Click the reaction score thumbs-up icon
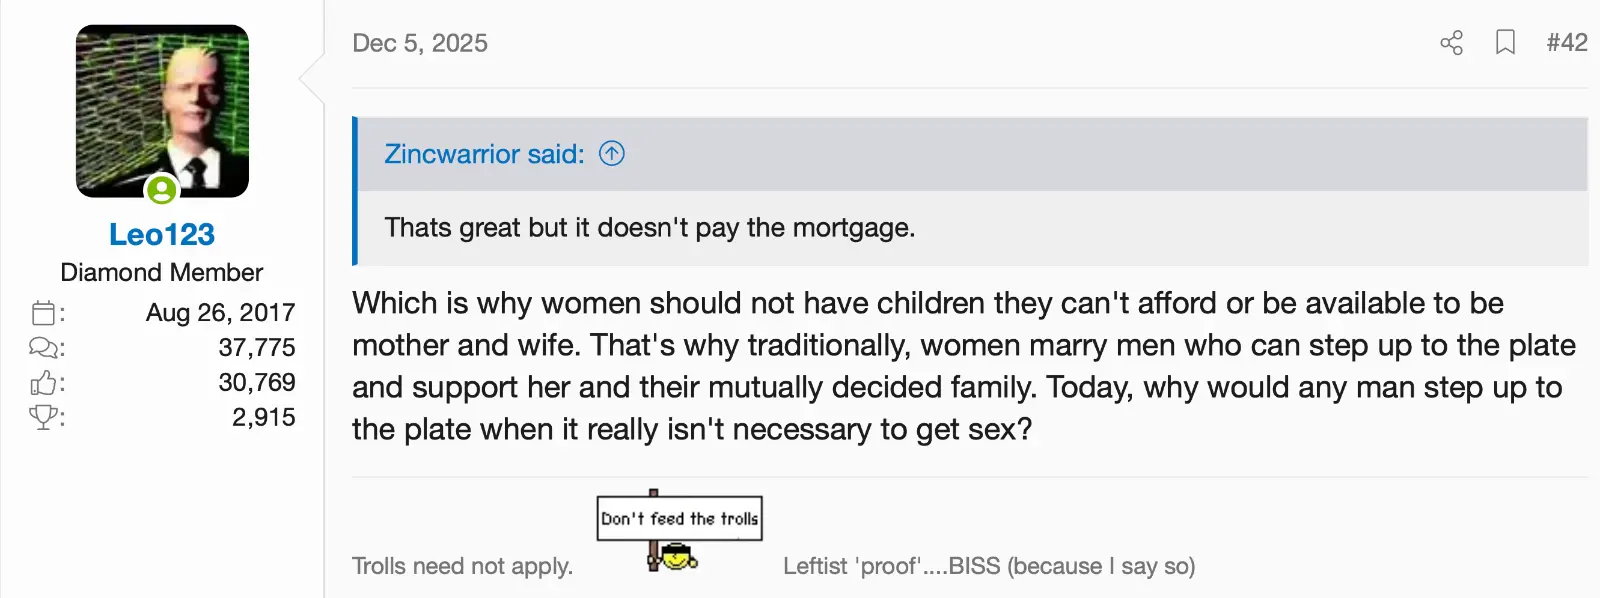 point(43,383)
